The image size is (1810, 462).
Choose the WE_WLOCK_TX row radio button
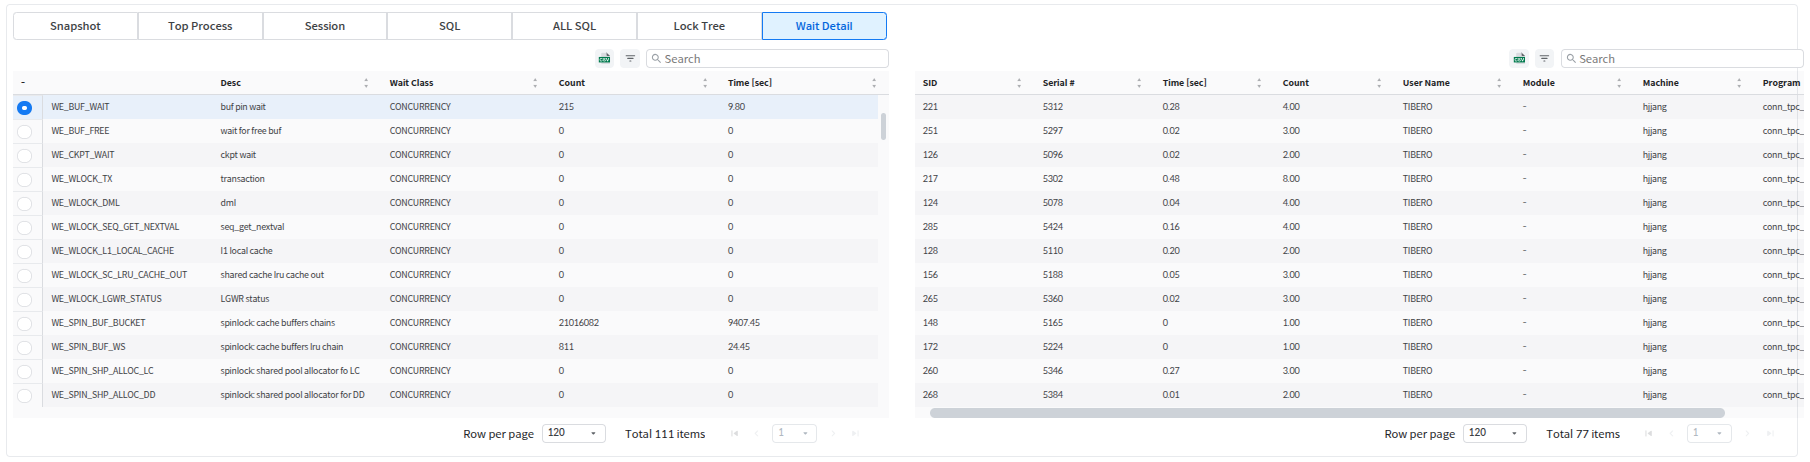point(24,179)
